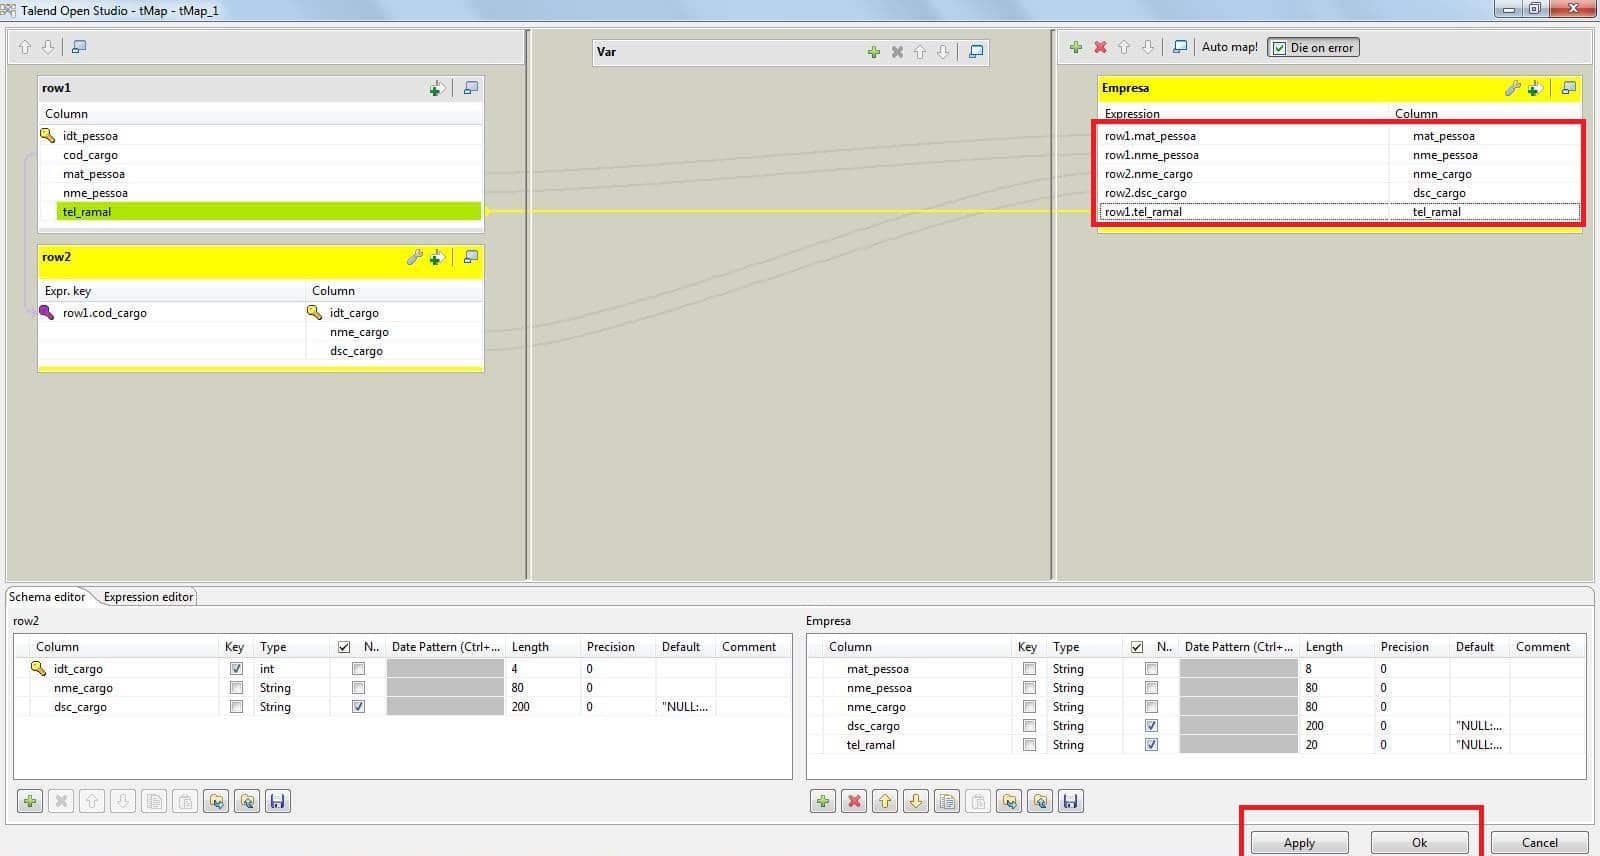Image resolution: width=1600 pixels, height=856 pixels.
Task: Open the row2 table wrench settings
Action: pyautogui.click(x=414, y=258)
